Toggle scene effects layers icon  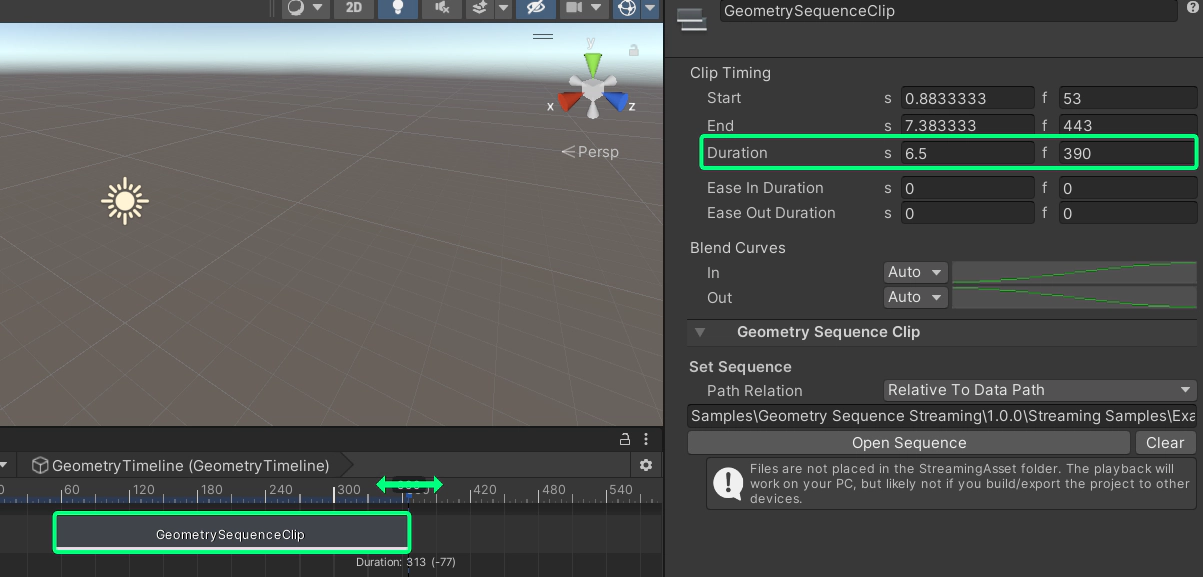click(480, 8)
